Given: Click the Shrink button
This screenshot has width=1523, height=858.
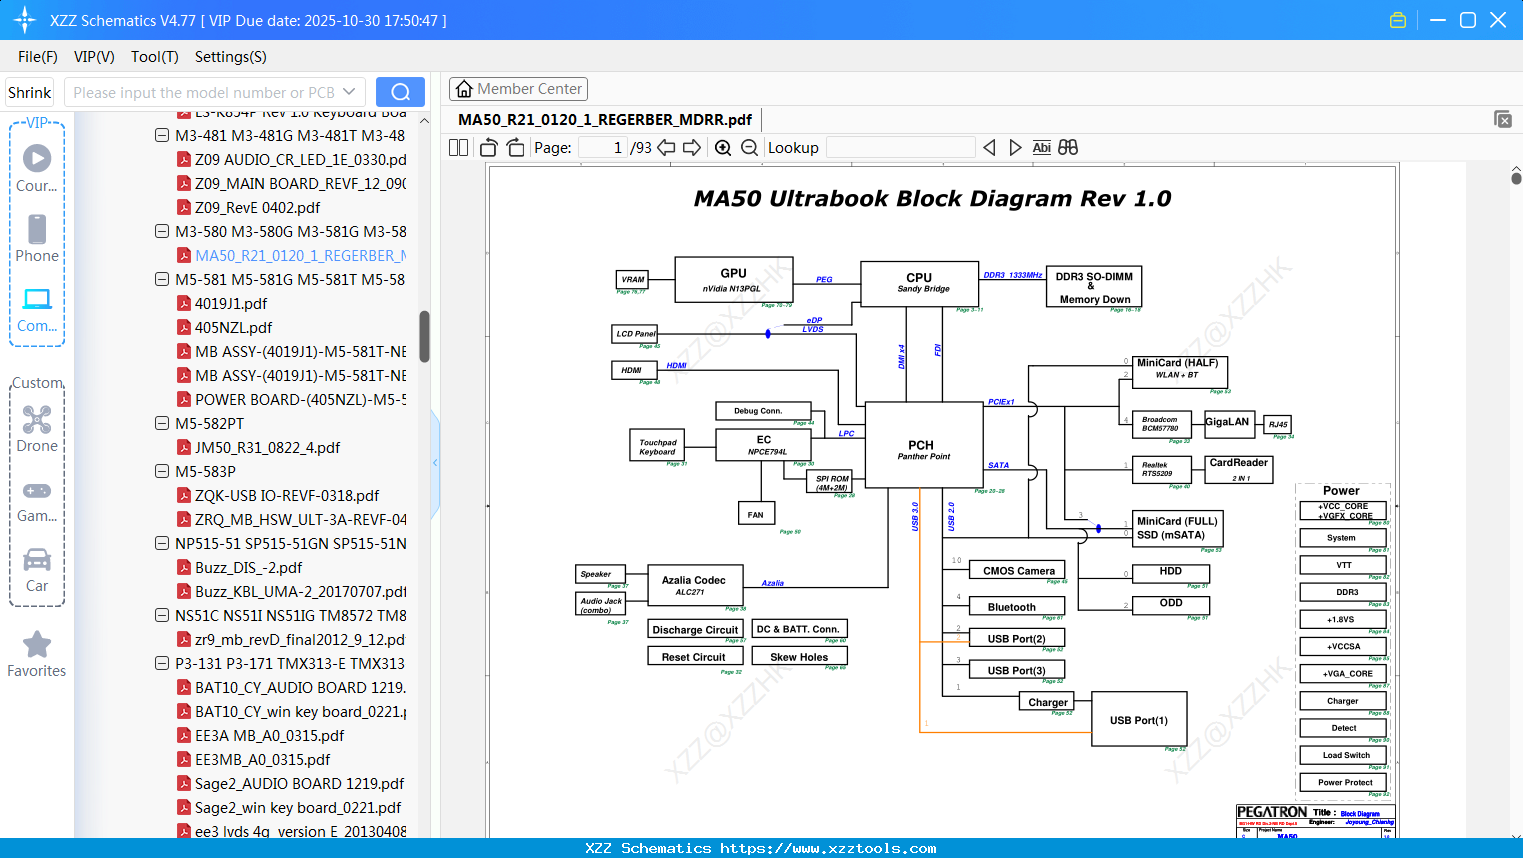Looking at the screenshot, I should pyautogui.click(x=30, y=92).
